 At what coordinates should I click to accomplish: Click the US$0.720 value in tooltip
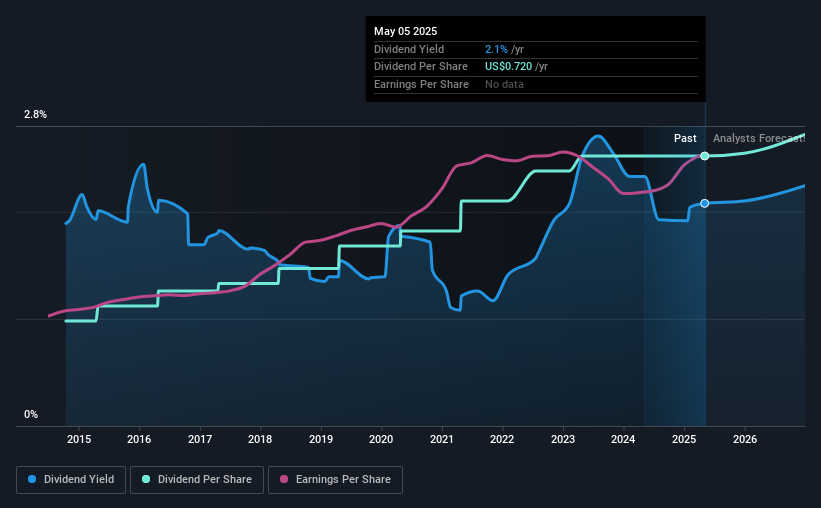[508, 67]
